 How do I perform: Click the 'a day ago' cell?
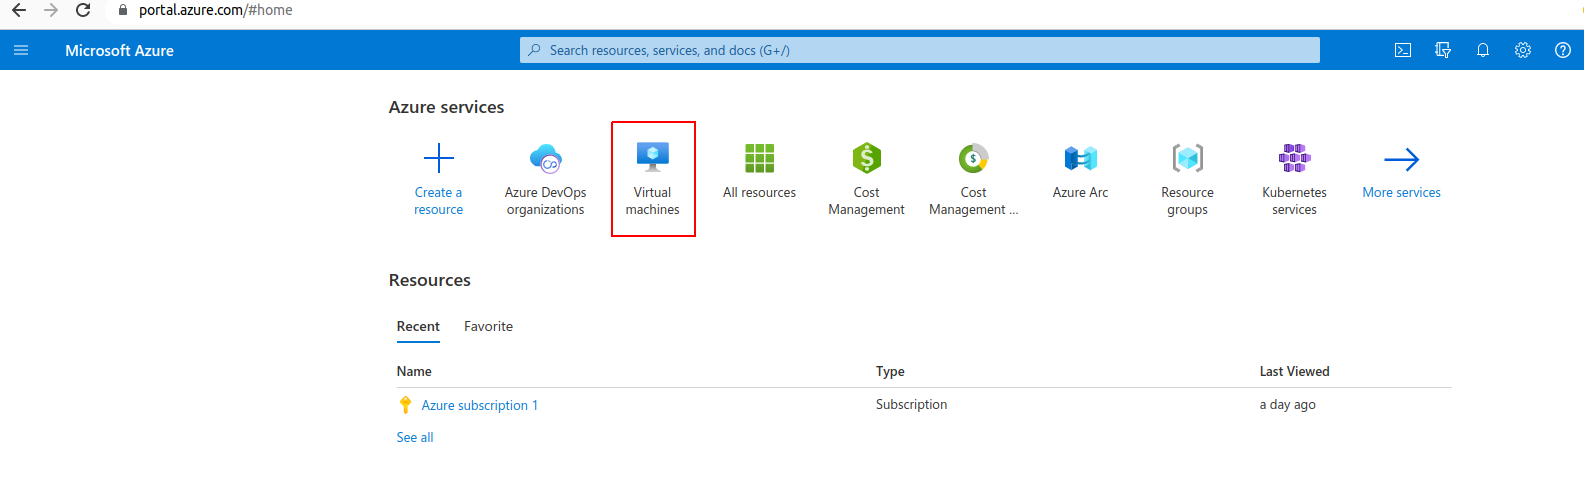1288,404
